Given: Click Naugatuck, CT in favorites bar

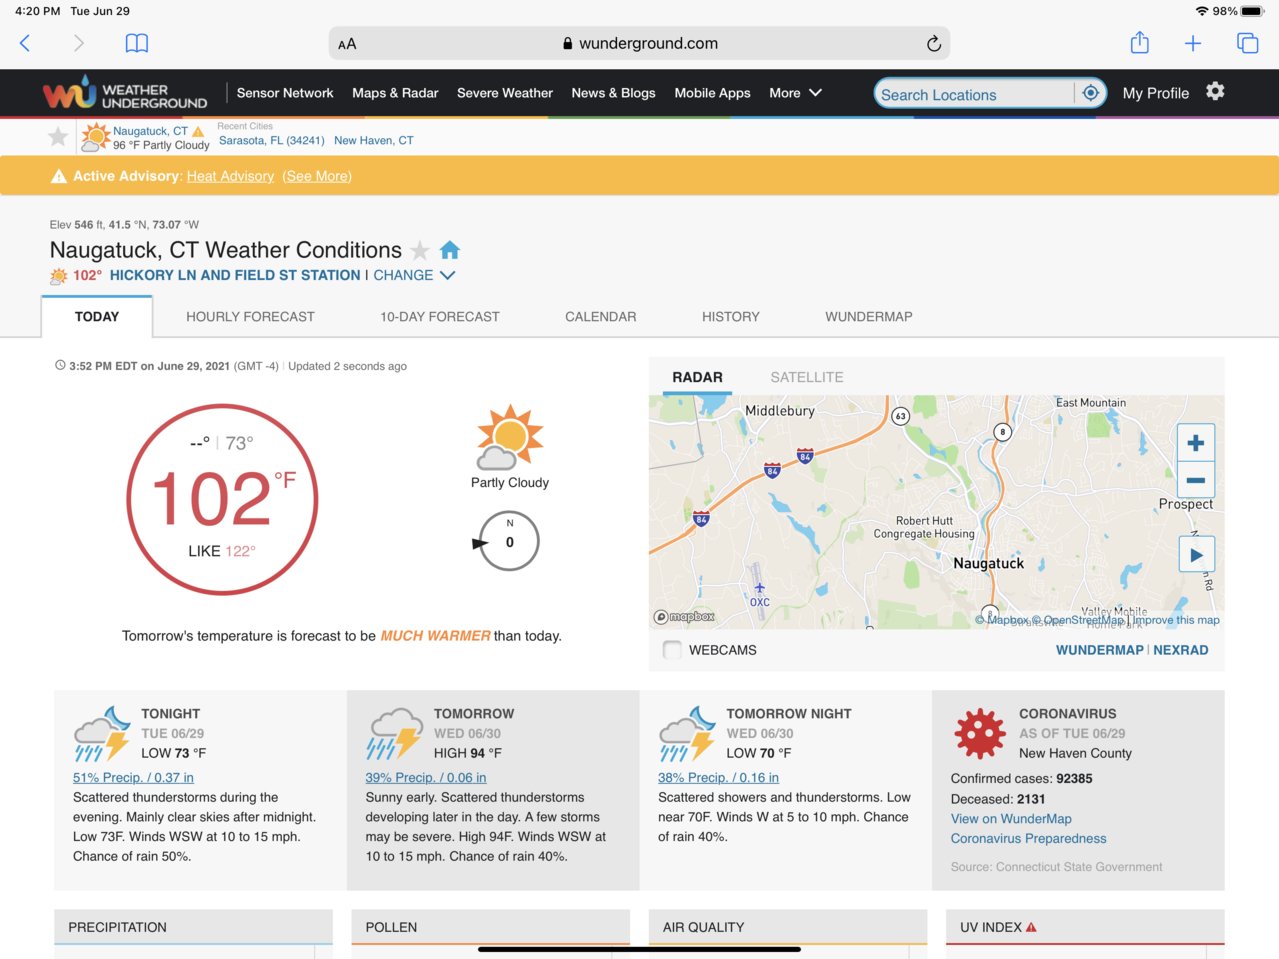Looking at the screenshot, I should point(150,131).
